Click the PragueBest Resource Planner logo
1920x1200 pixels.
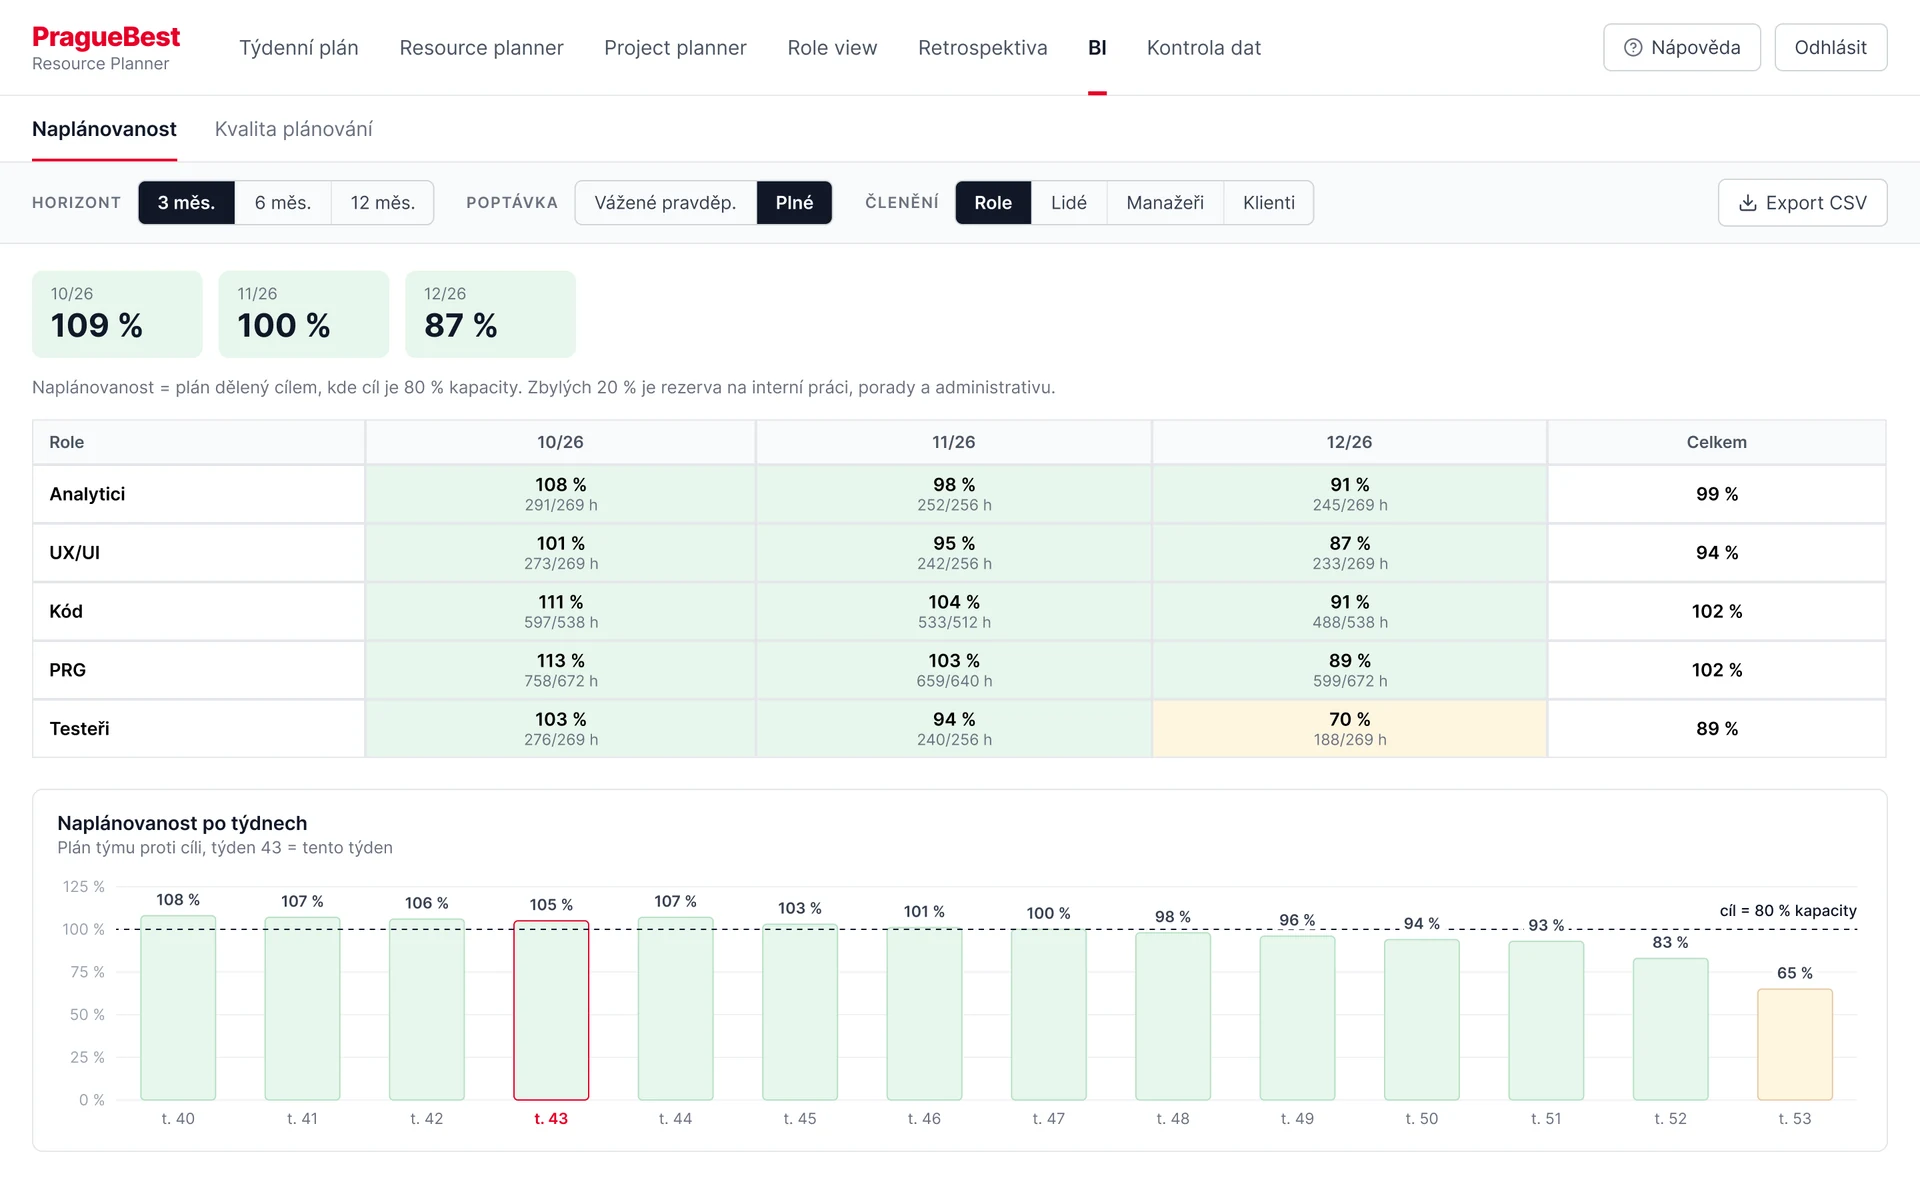pos(106,48)
